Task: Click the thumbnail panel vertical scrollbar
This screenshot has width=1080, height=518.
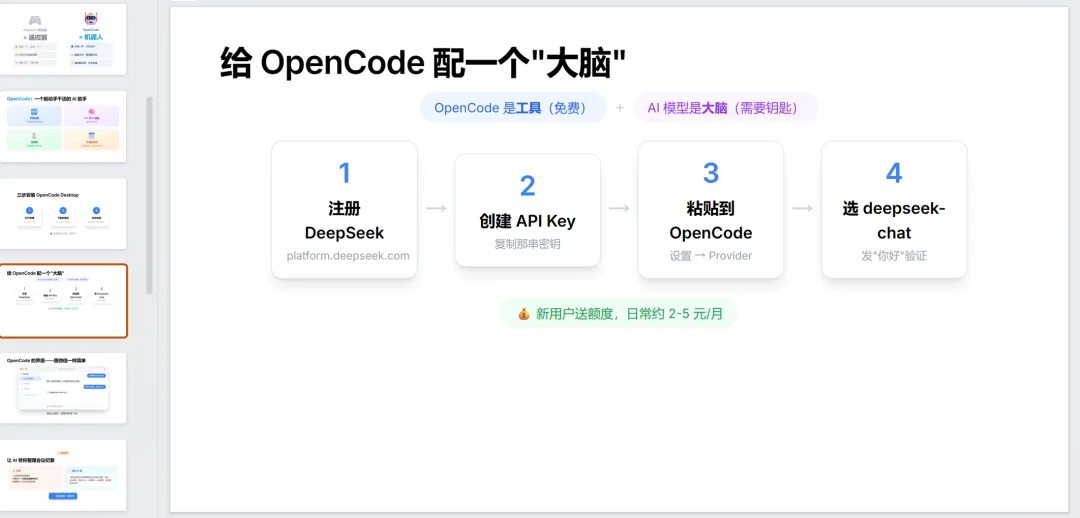Action: (149, 196)
